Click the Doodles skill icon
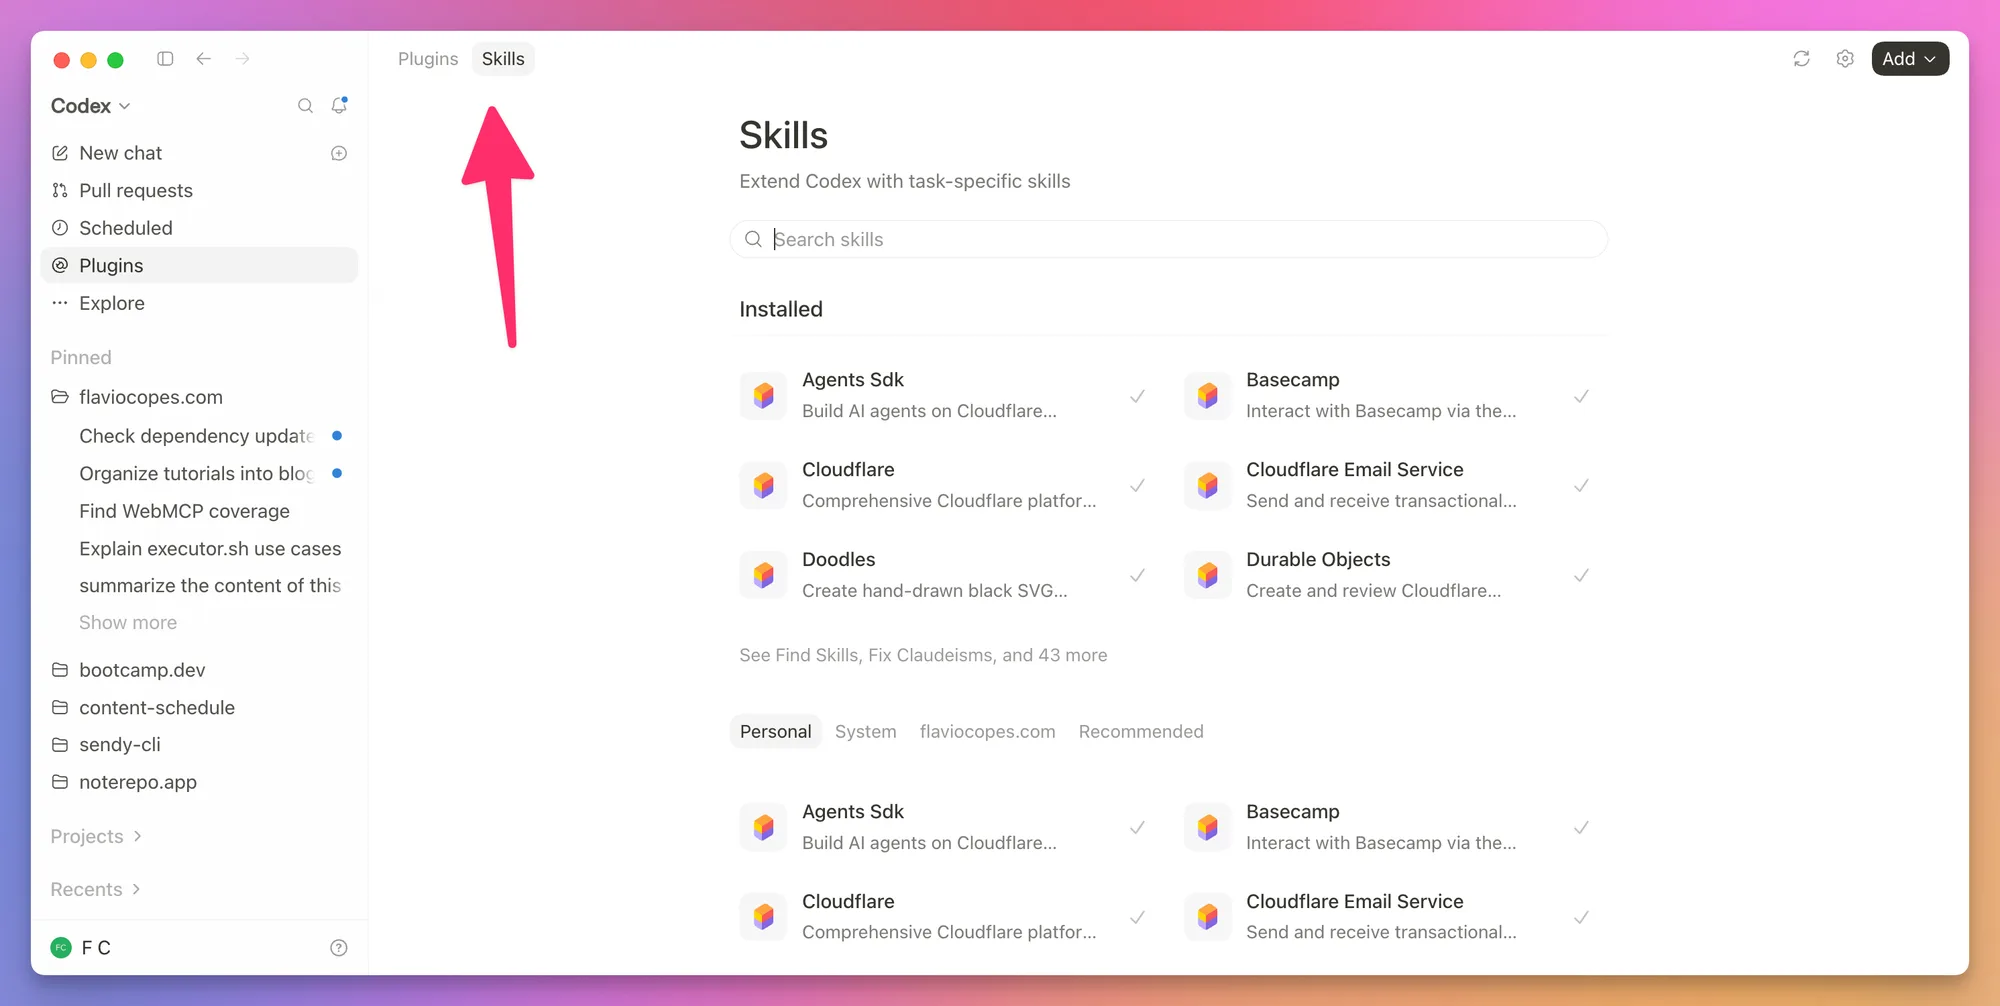 click(764, 575)
